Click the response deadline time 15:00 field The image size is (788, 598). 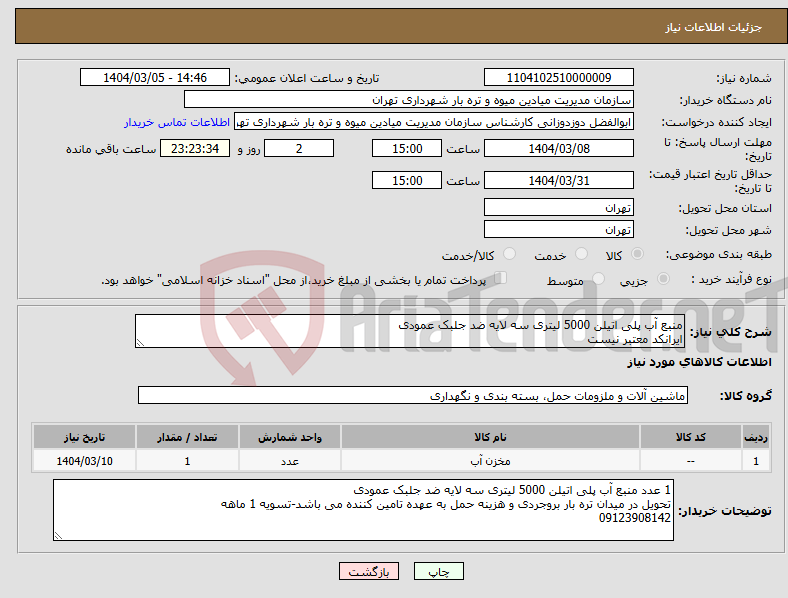click(407, 148)
